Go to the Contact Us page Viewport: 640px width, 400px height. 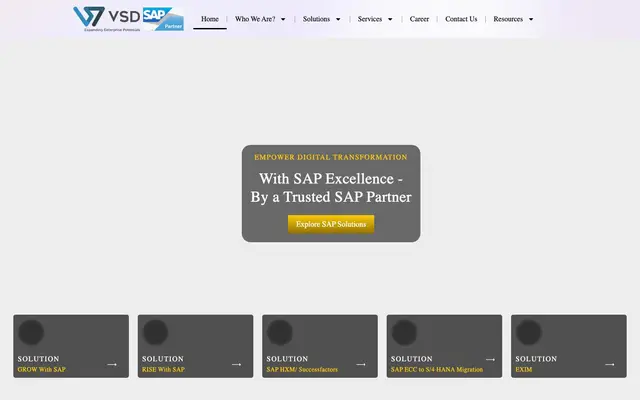click(461, 19)
